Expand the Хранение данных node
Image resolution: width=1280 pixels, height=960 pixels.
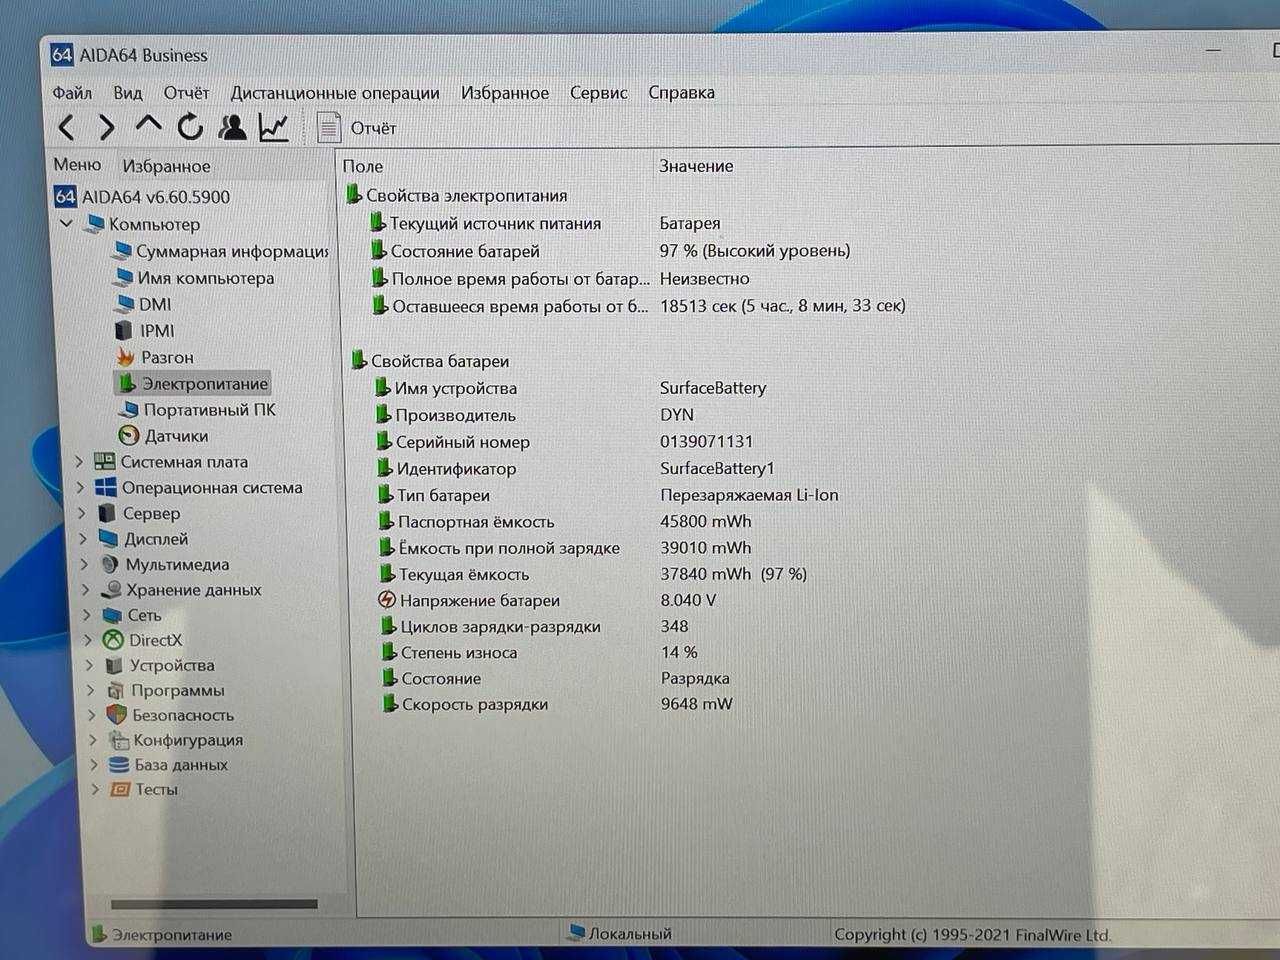tap(86, 590)
